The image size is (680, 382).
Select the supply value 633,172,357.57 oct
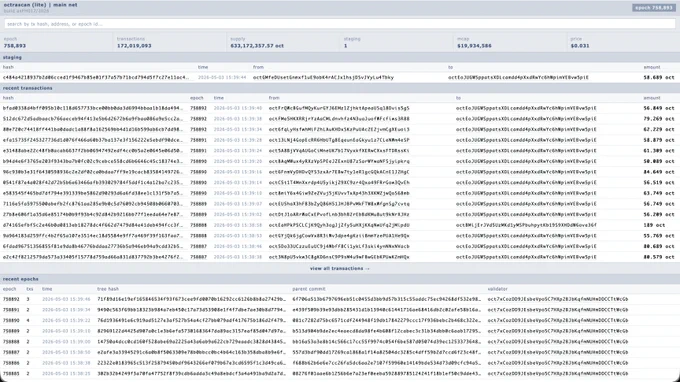pyautogui.click(x=257, y=46)
